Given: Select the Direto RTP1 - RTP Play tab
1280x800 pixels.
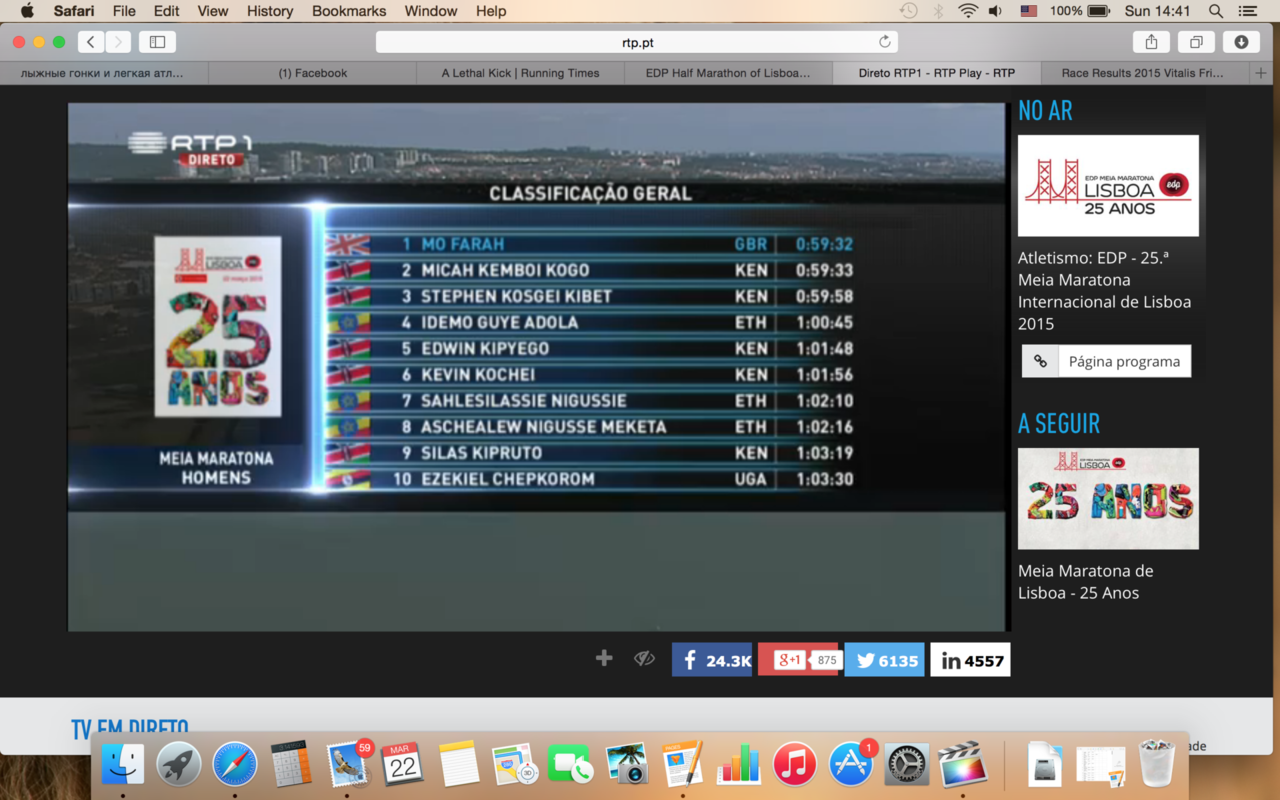Looking at the screenshot, I should click(x=937, y=73).
